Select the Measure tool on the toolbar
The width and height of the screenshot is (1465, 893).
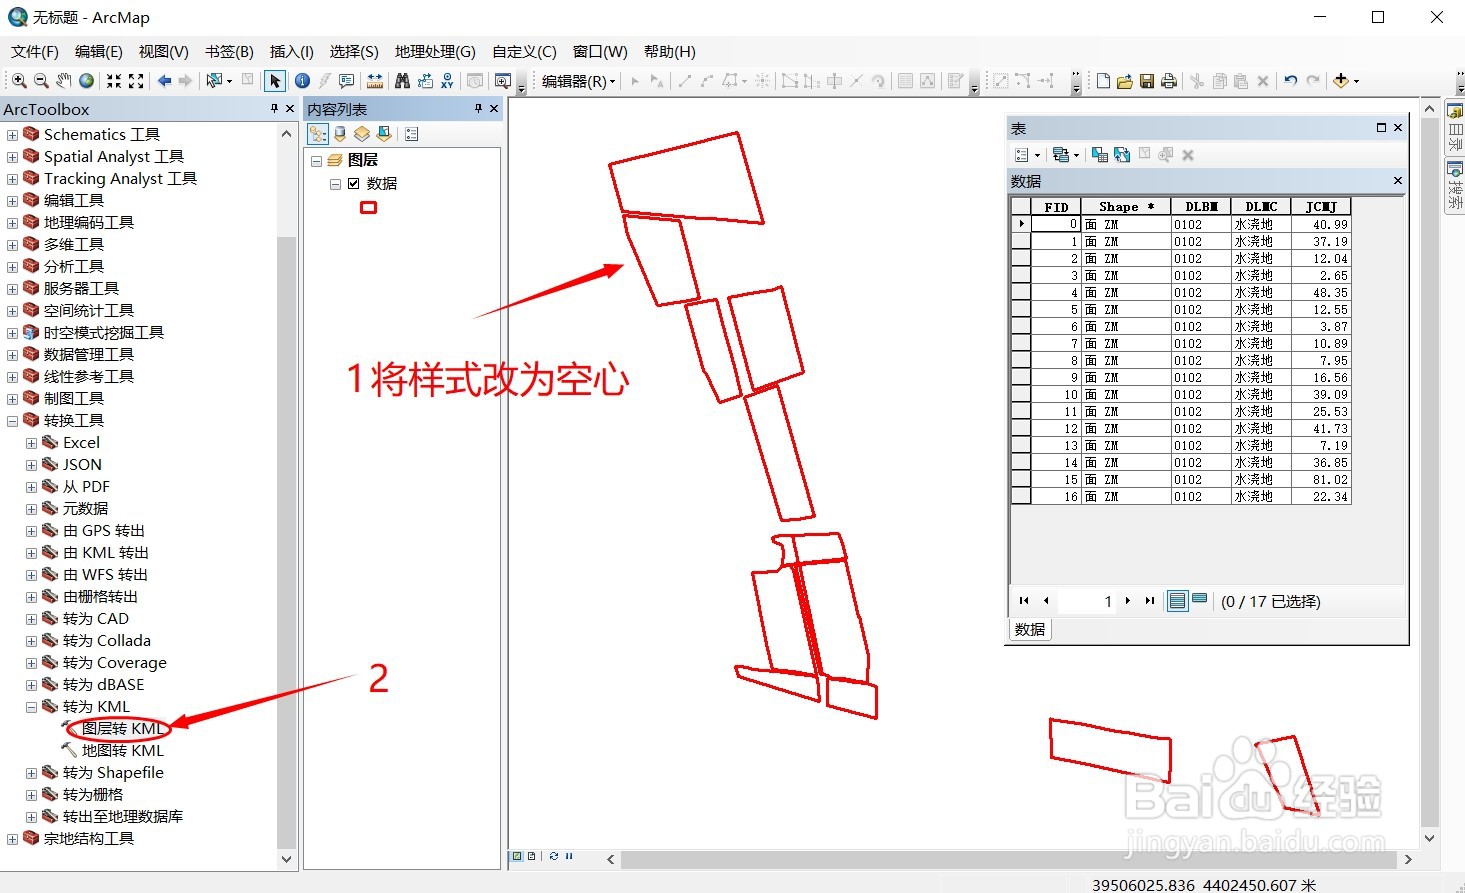tap(376, 80)
